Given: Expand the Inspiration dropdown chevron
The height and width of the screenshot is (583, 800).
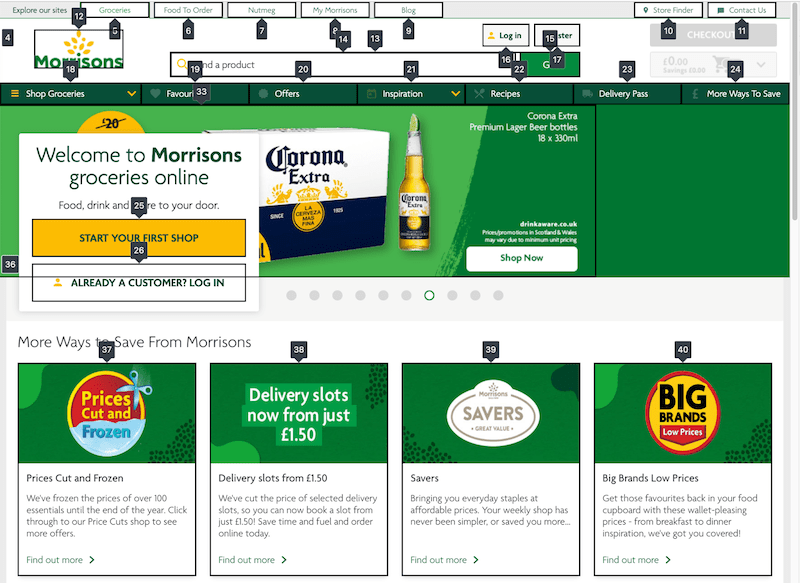Looking at the screenshot, I should (456, 94).
